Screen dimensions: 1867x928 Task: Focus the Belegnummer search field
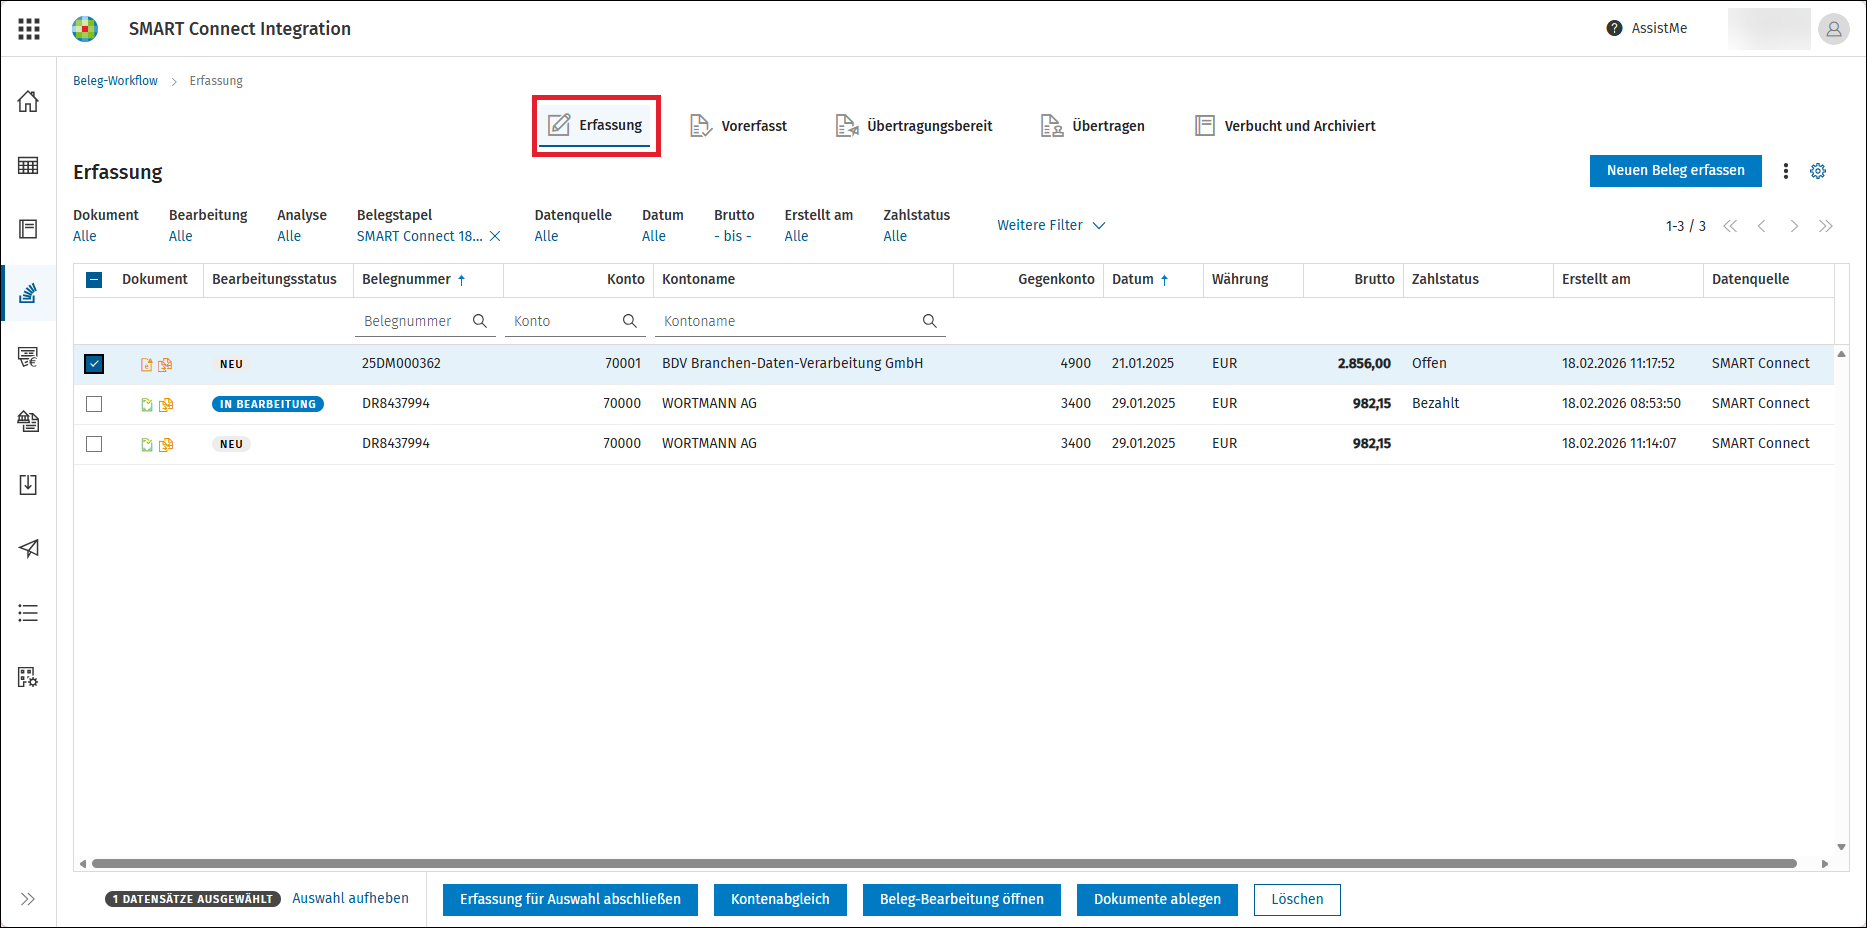(x=425, y=321)
